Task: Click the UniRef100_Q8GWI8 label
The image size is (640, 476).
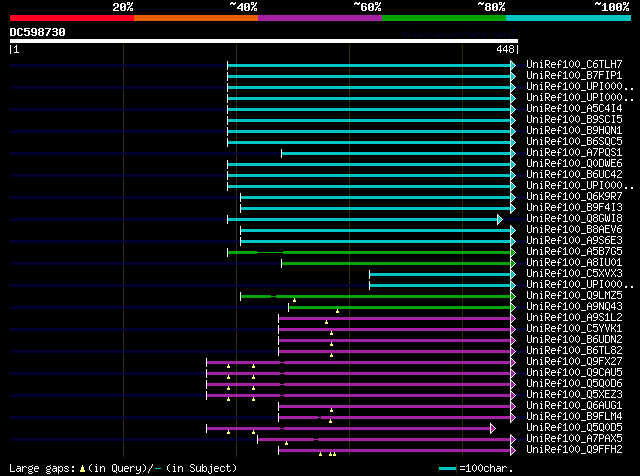Action: pyautogui.click(x=574, y=219)
